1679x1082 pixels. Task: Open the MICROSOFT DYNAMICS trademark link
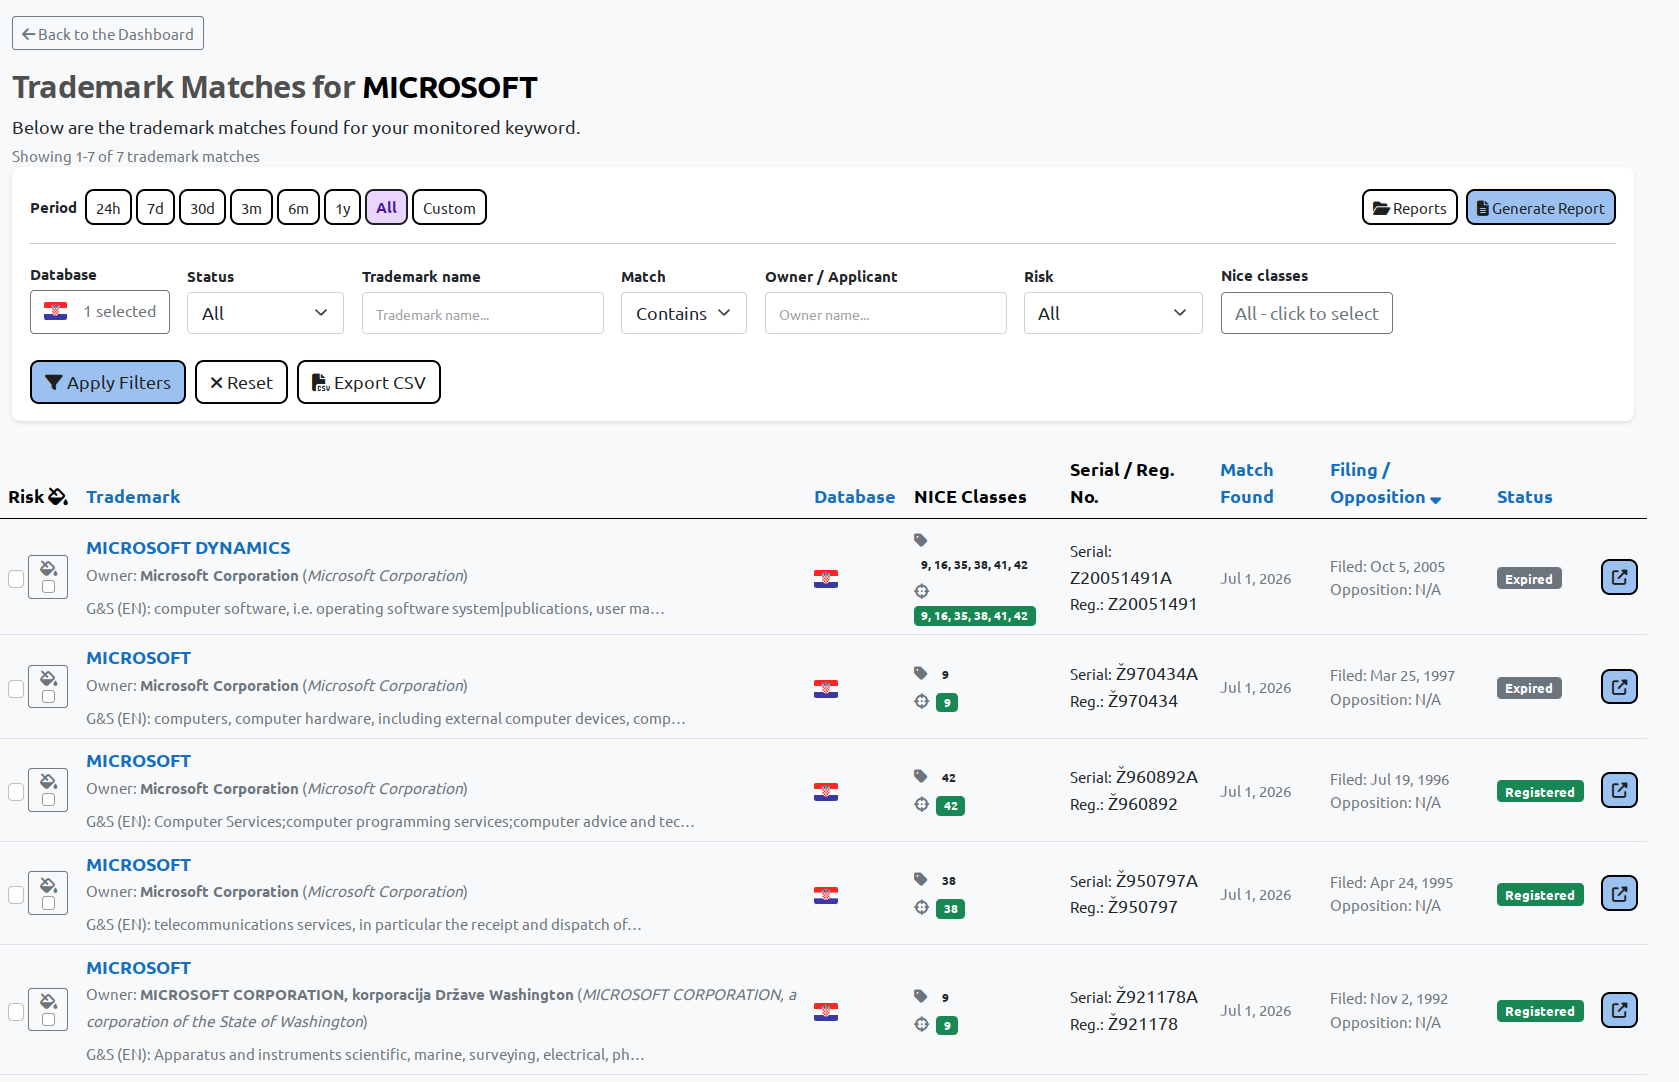[188, 548]
